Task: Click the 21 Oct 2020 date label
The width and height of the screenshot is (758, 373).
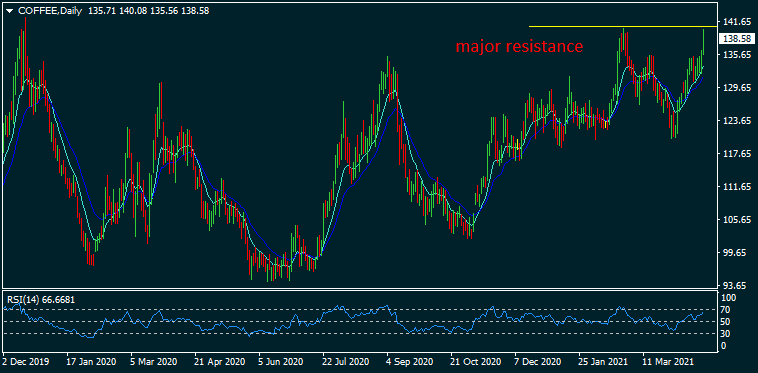Action: (475, 361)
